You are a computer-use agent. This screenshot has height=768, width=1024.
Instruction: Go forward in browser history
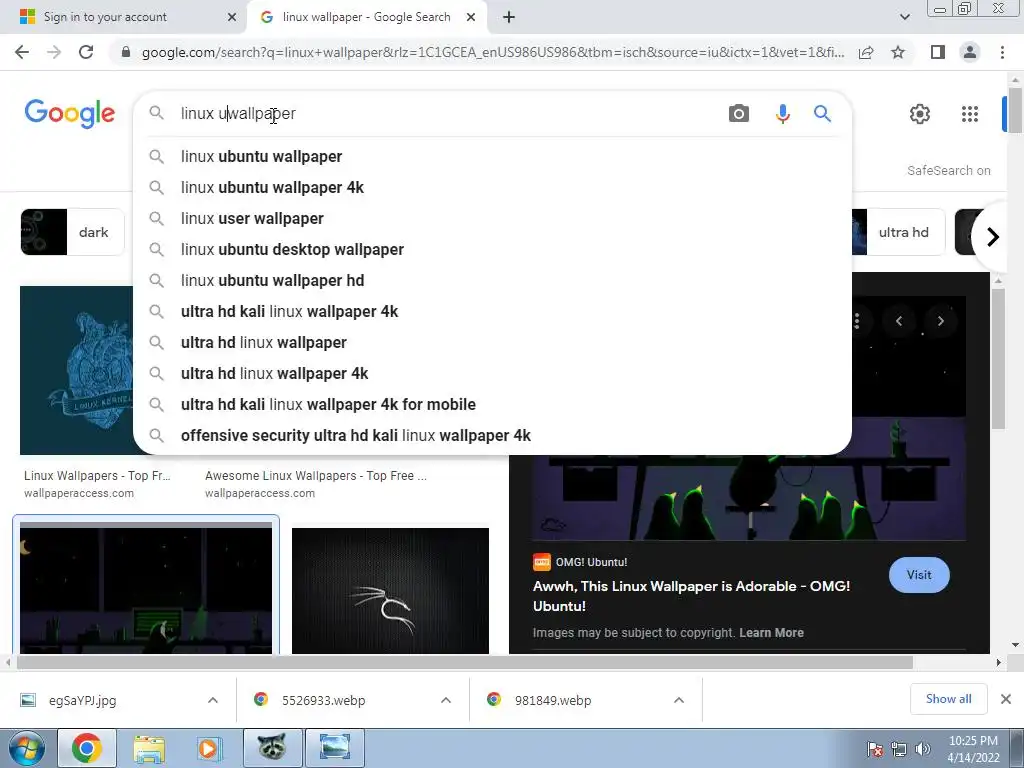click(54, 52)
